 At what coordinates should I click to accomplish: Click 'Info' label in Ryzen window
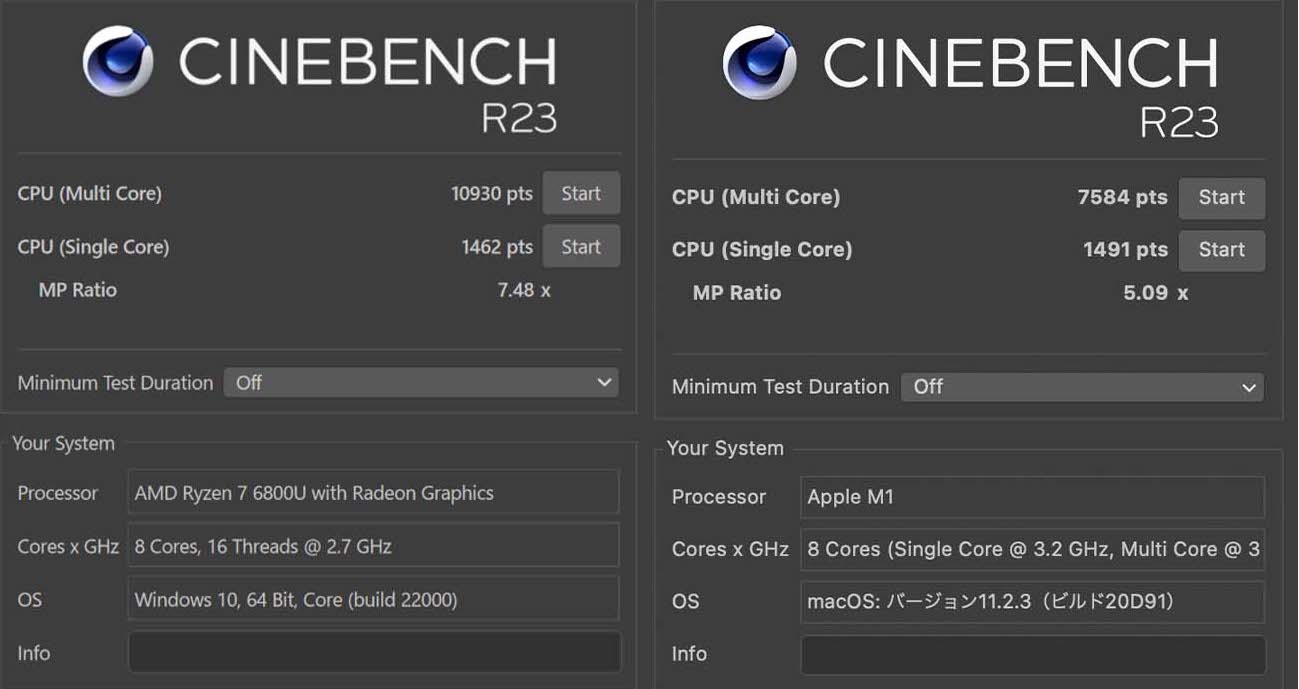[x=34, y=653]
